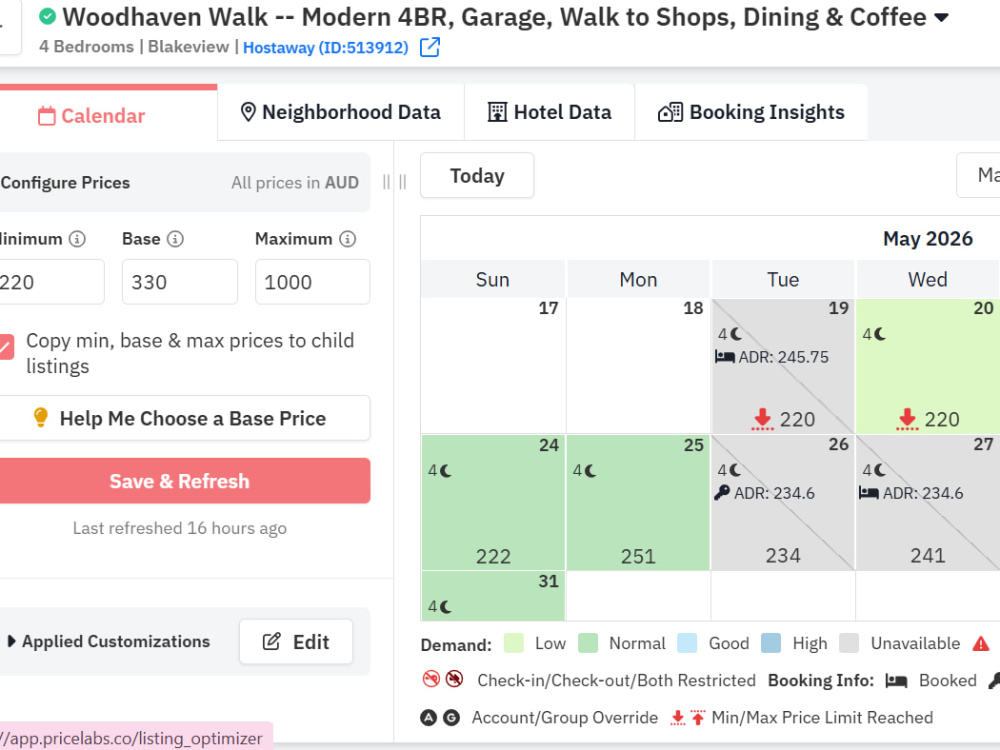
Task: Select the May 19 calendar cell
Action: coord(783,366)
